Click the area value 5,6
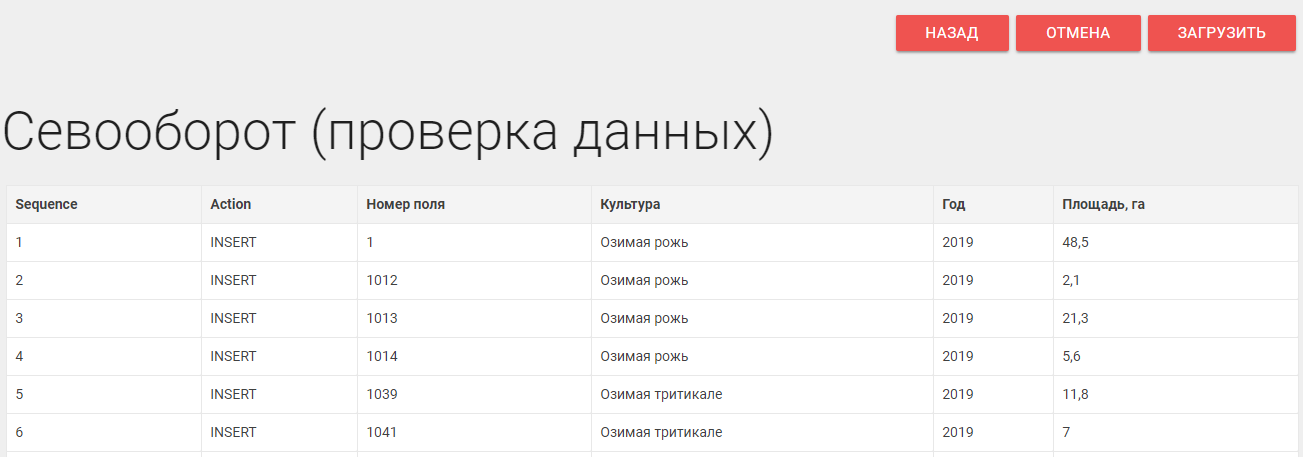The image size is (1303, 457). click(x=1072, y=356)
